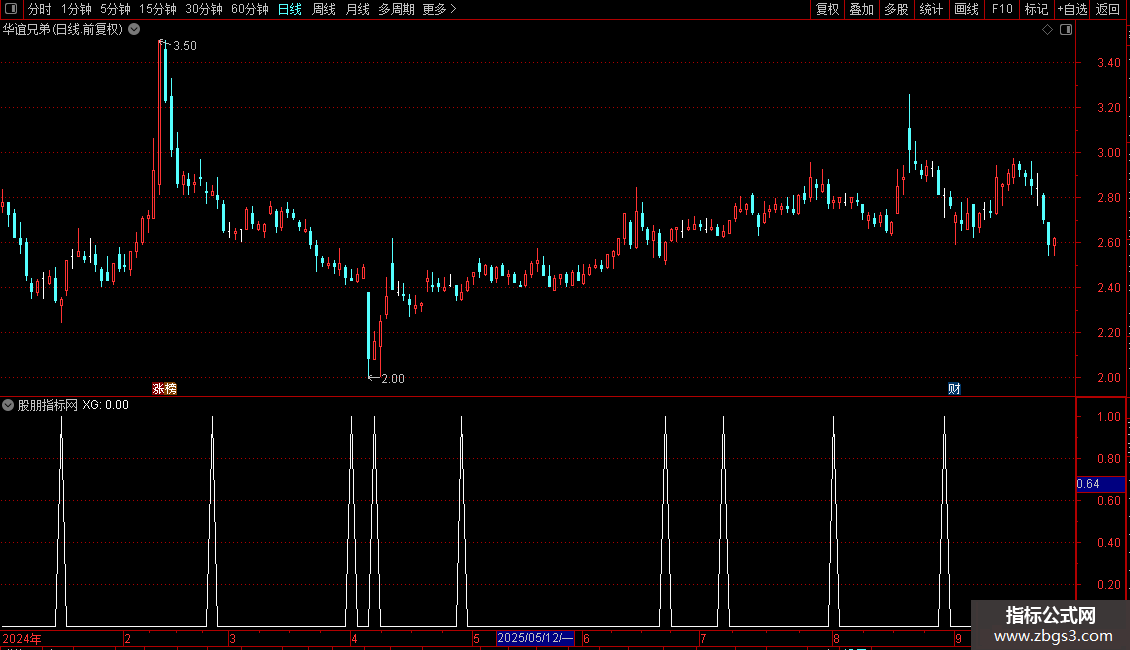The width and height of the screenshot is (1130, 650).
Task: Select the 1分钟 period
Action: tap(76, 9)
